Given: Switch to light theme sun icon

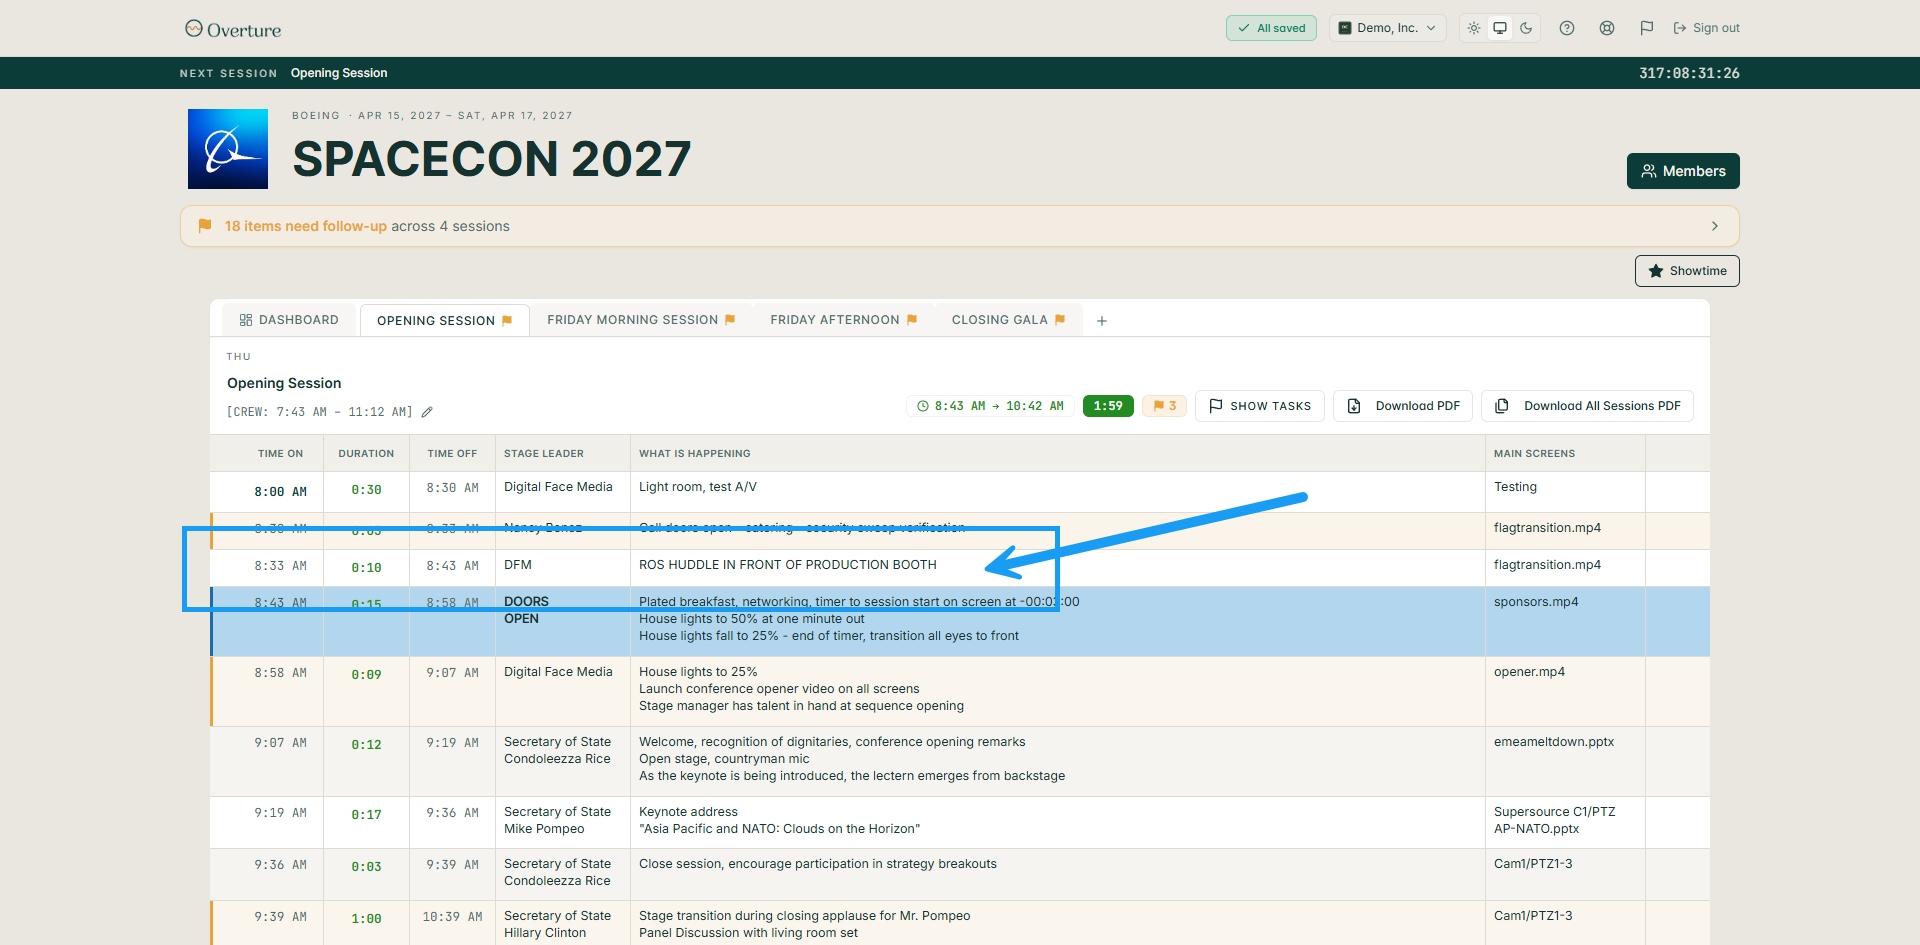Looking at the screenshot, I should (x=1474, y=28).
